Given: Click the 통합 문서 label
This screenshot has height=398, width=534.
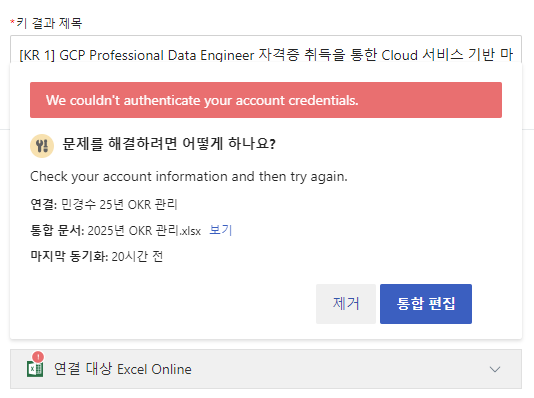Looking at the screenshot, I should pyautogui.click(x=57, y=231).
